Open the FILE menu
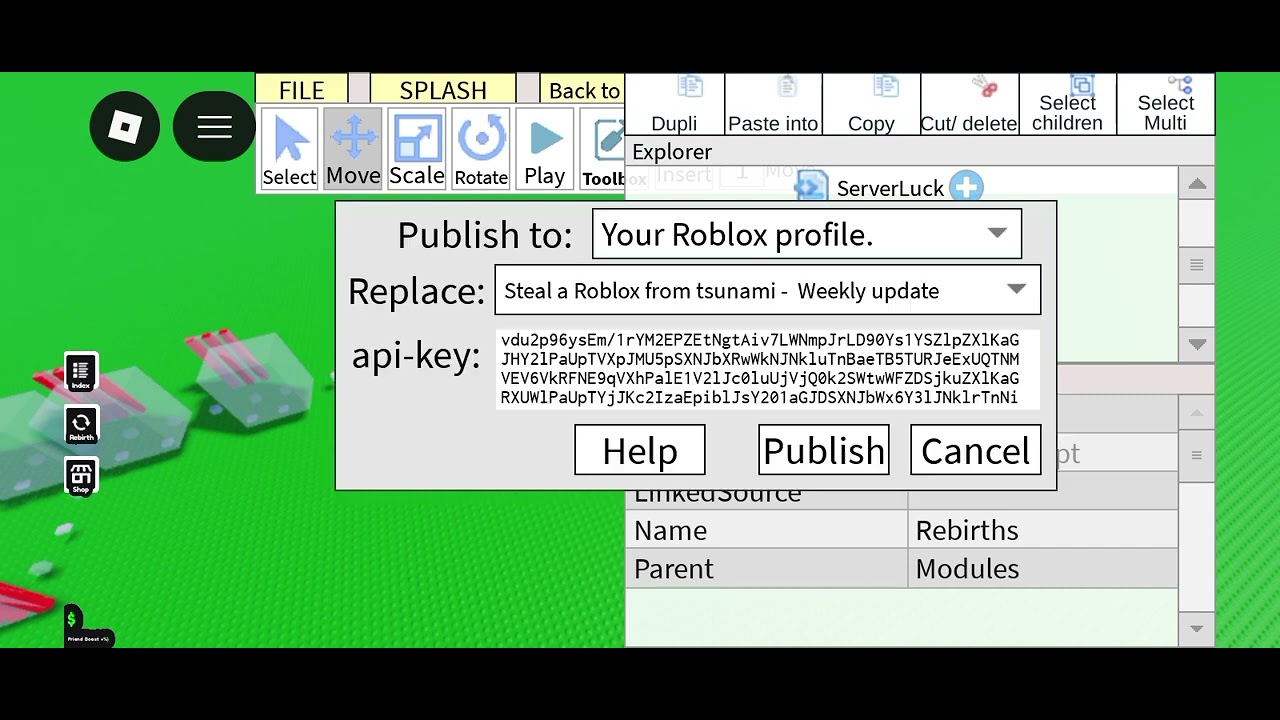 (x=301, y=90)
